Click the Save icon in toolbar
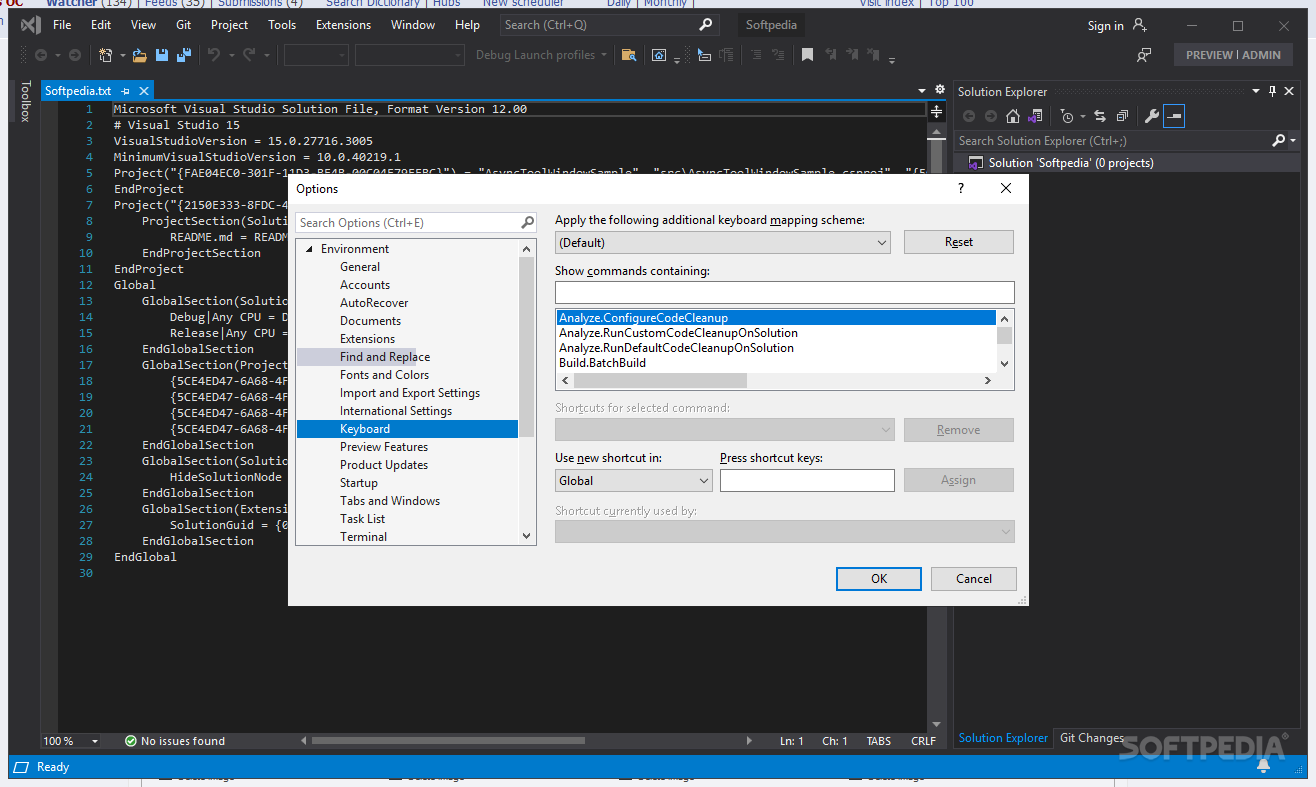The width and height of the screenshot is (1316, 787). click(163, 55)
